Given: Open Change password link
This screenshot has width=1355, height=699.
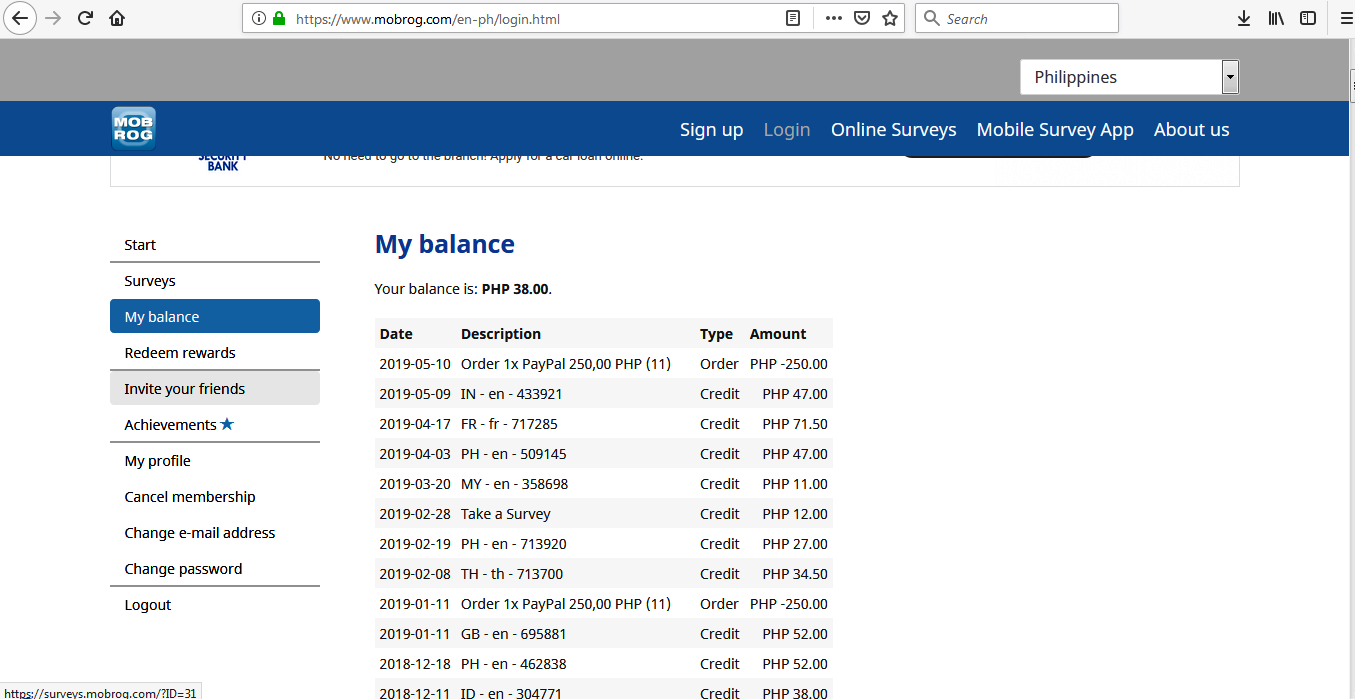Looking at the screenshot, I should pos(183,569).
